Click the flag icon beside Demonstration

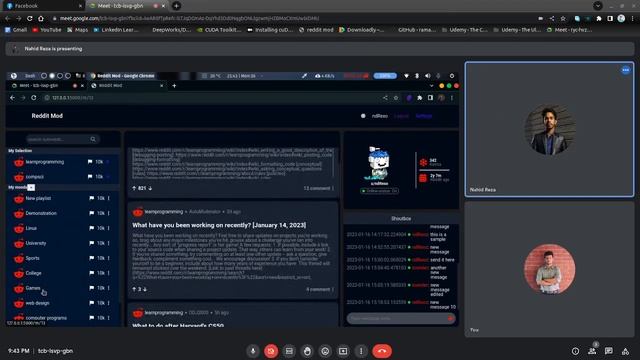pyautogui.click(x=91, y=213)
